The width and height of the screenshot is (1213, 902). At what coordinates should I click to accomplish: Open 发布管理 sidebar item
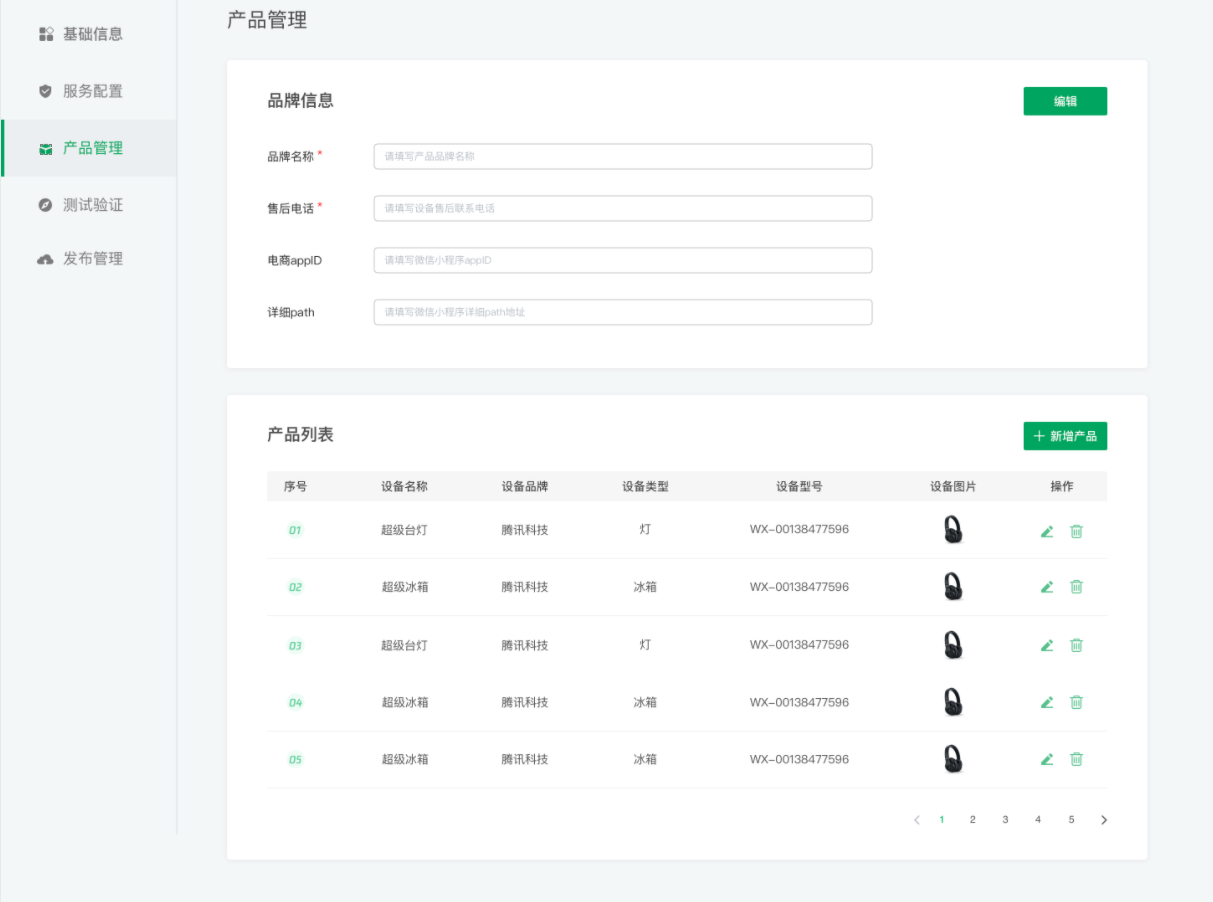92,259
